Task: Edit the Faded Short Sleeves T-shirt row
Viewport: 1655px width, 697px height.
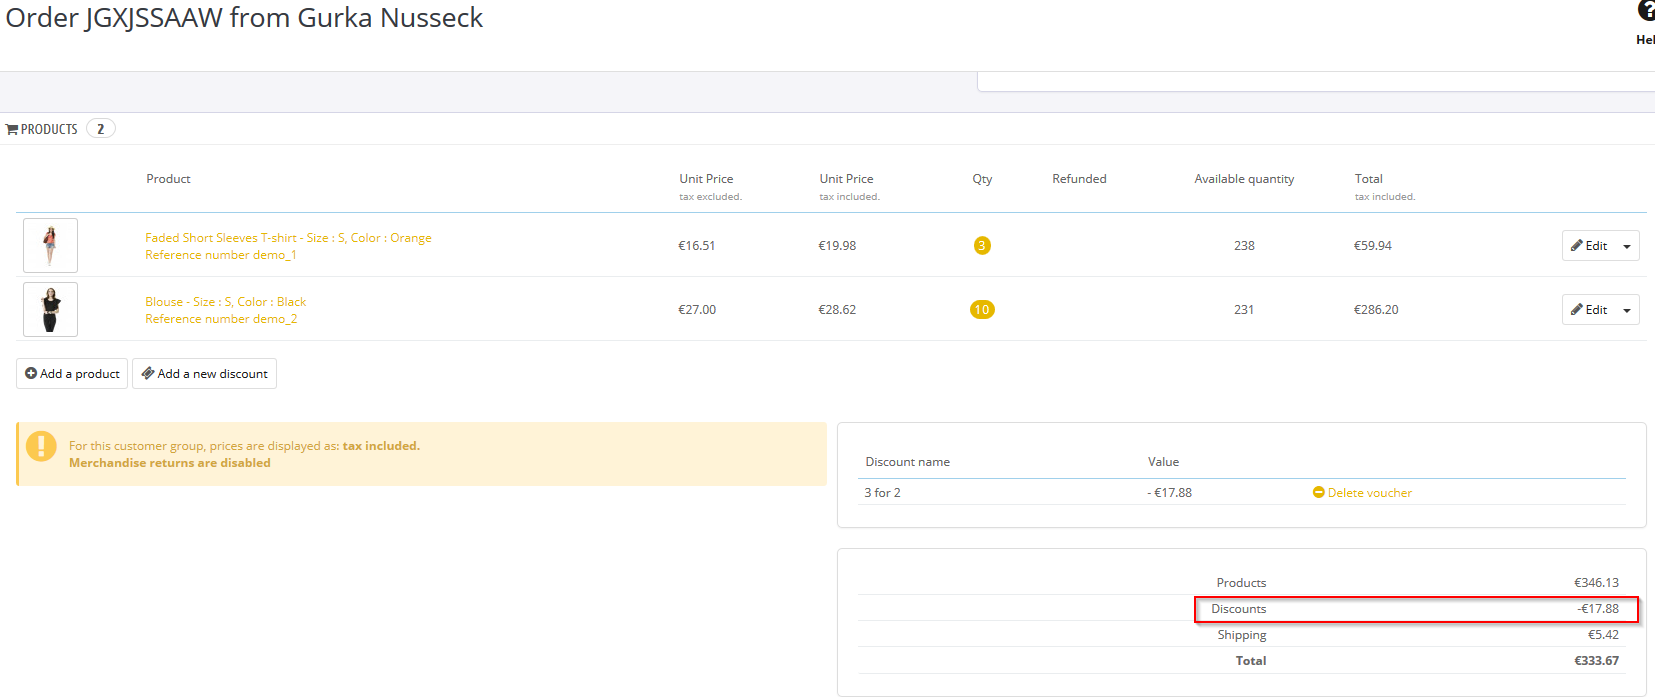Action: (1589, 246)
